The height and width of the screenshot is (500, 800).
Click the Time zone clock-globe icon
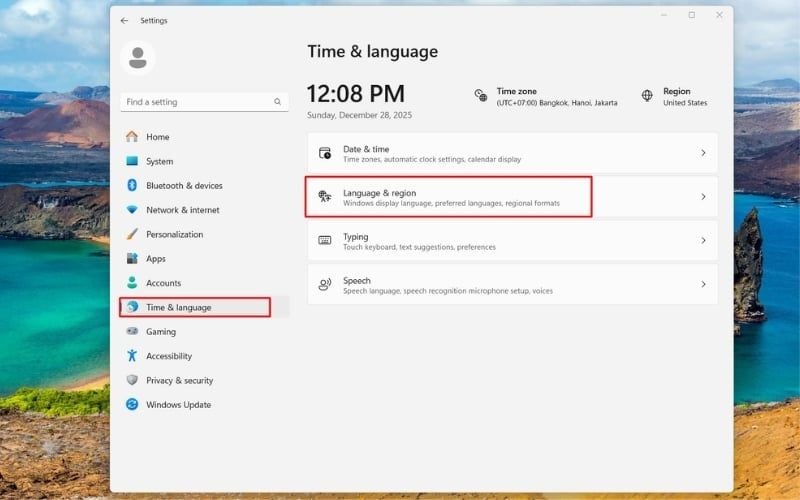click(481, 95)
